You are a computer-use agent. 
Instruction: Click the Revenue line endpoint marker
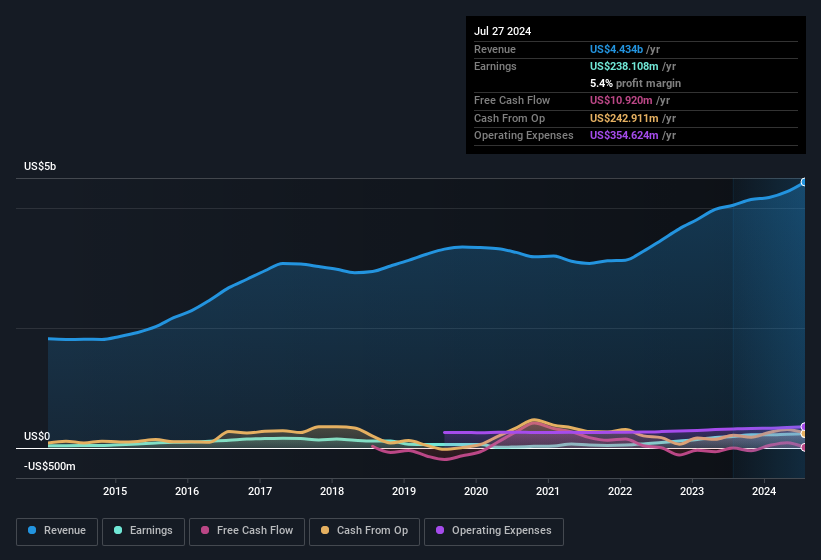coord(803,182)
